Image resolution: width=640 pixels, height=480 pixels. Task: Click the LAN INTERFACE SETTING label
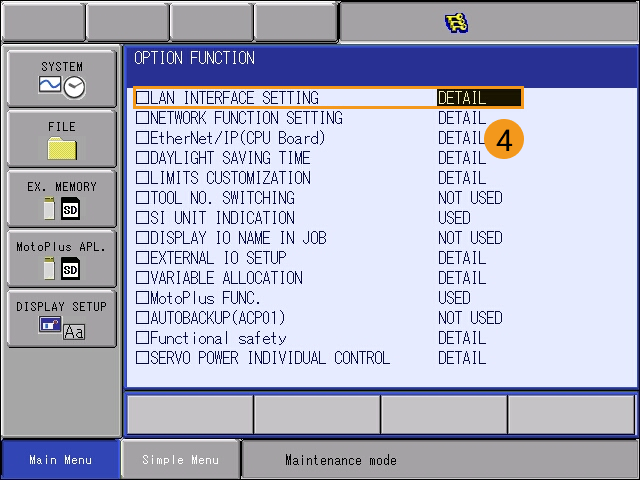[235, 98]
